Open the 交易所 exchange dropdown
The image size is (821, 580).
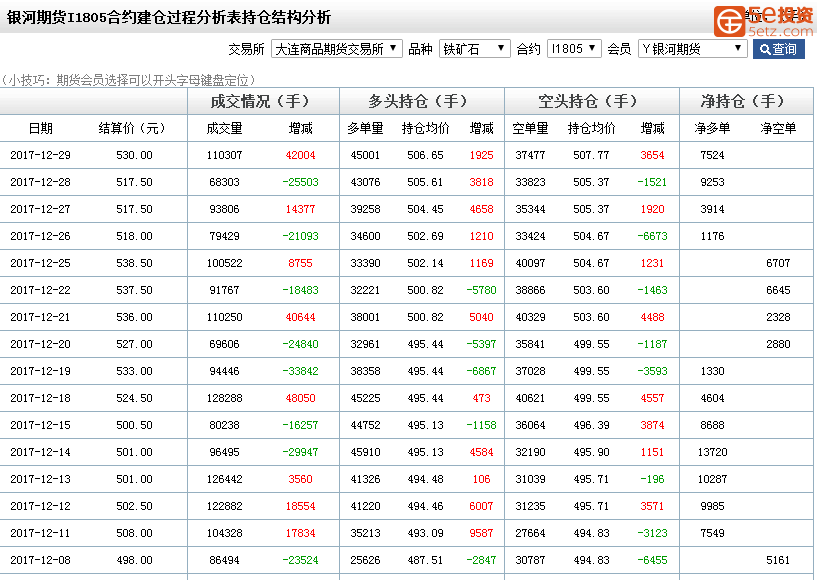coord(337,49)
